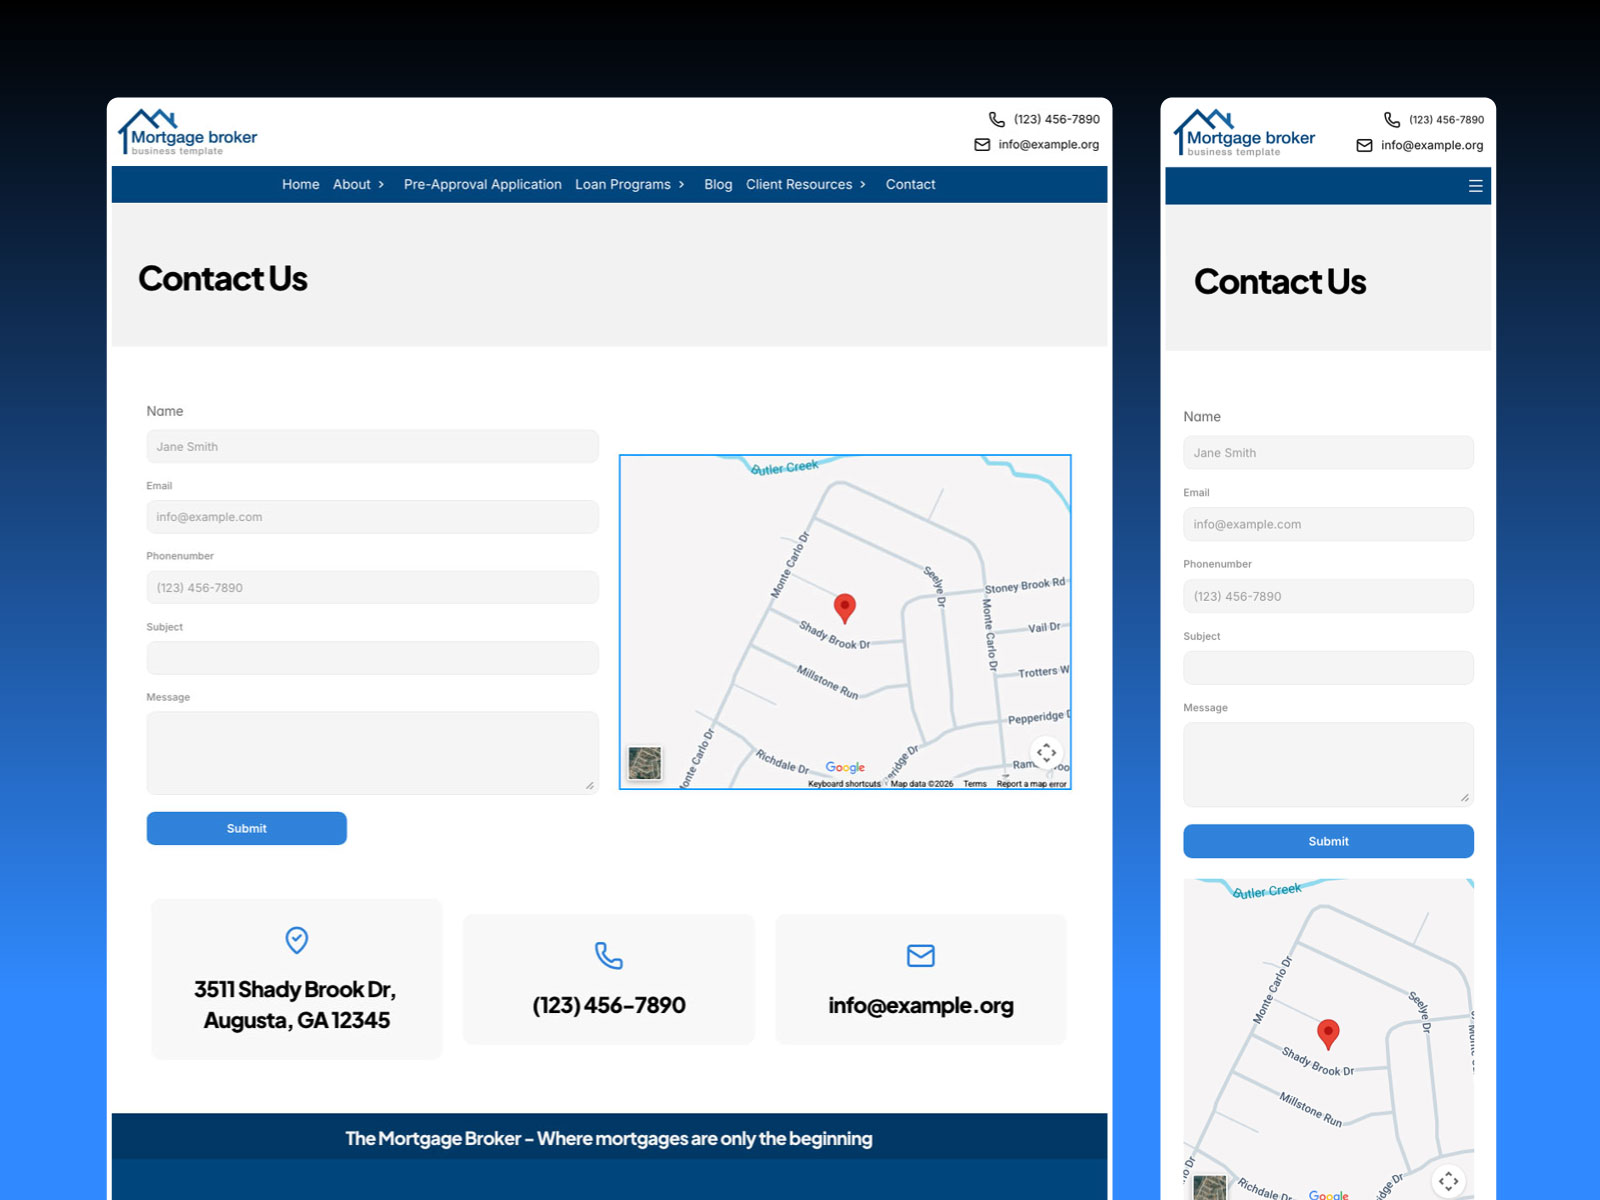
Task: Click the phone number link in desktop header
Action: click(x=1057, y=119)
